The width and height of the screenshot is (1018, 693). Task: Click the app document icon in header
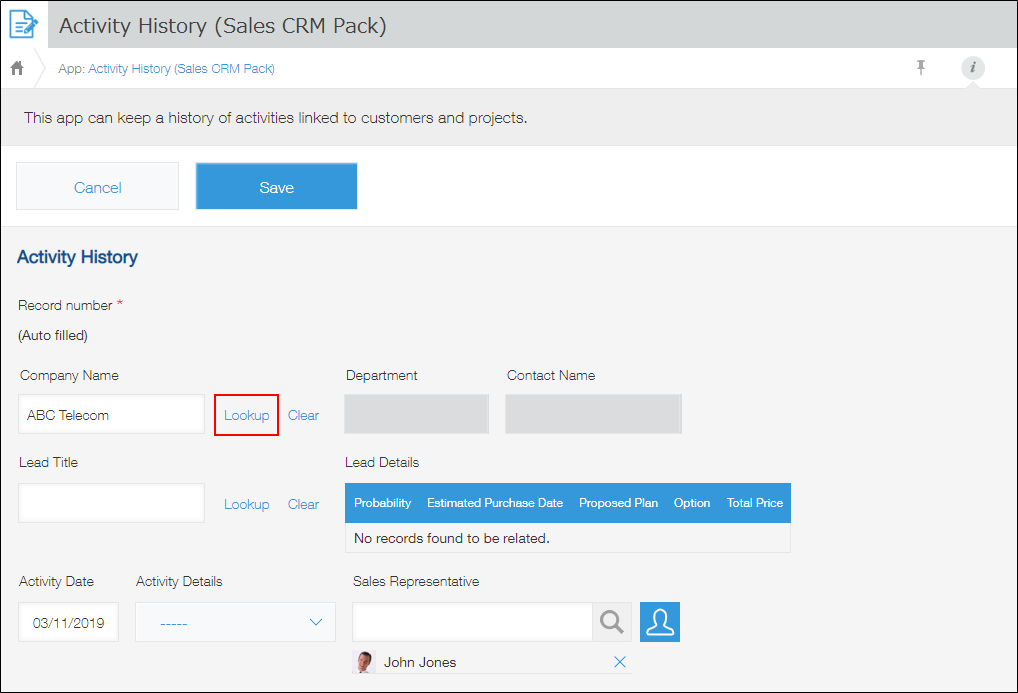click(23, 24)
